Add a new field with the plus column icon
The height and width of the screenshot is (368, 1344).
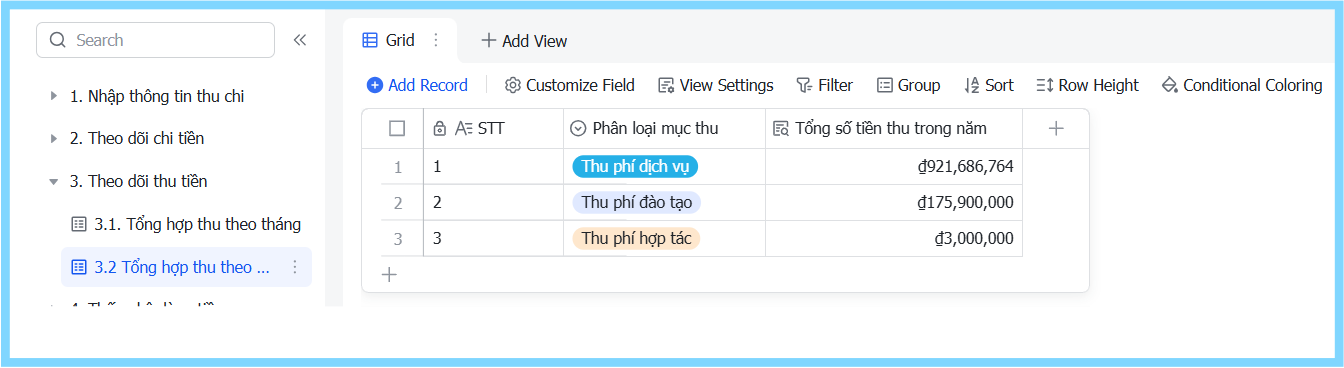pyautogui.click(x=1056, y=128)
